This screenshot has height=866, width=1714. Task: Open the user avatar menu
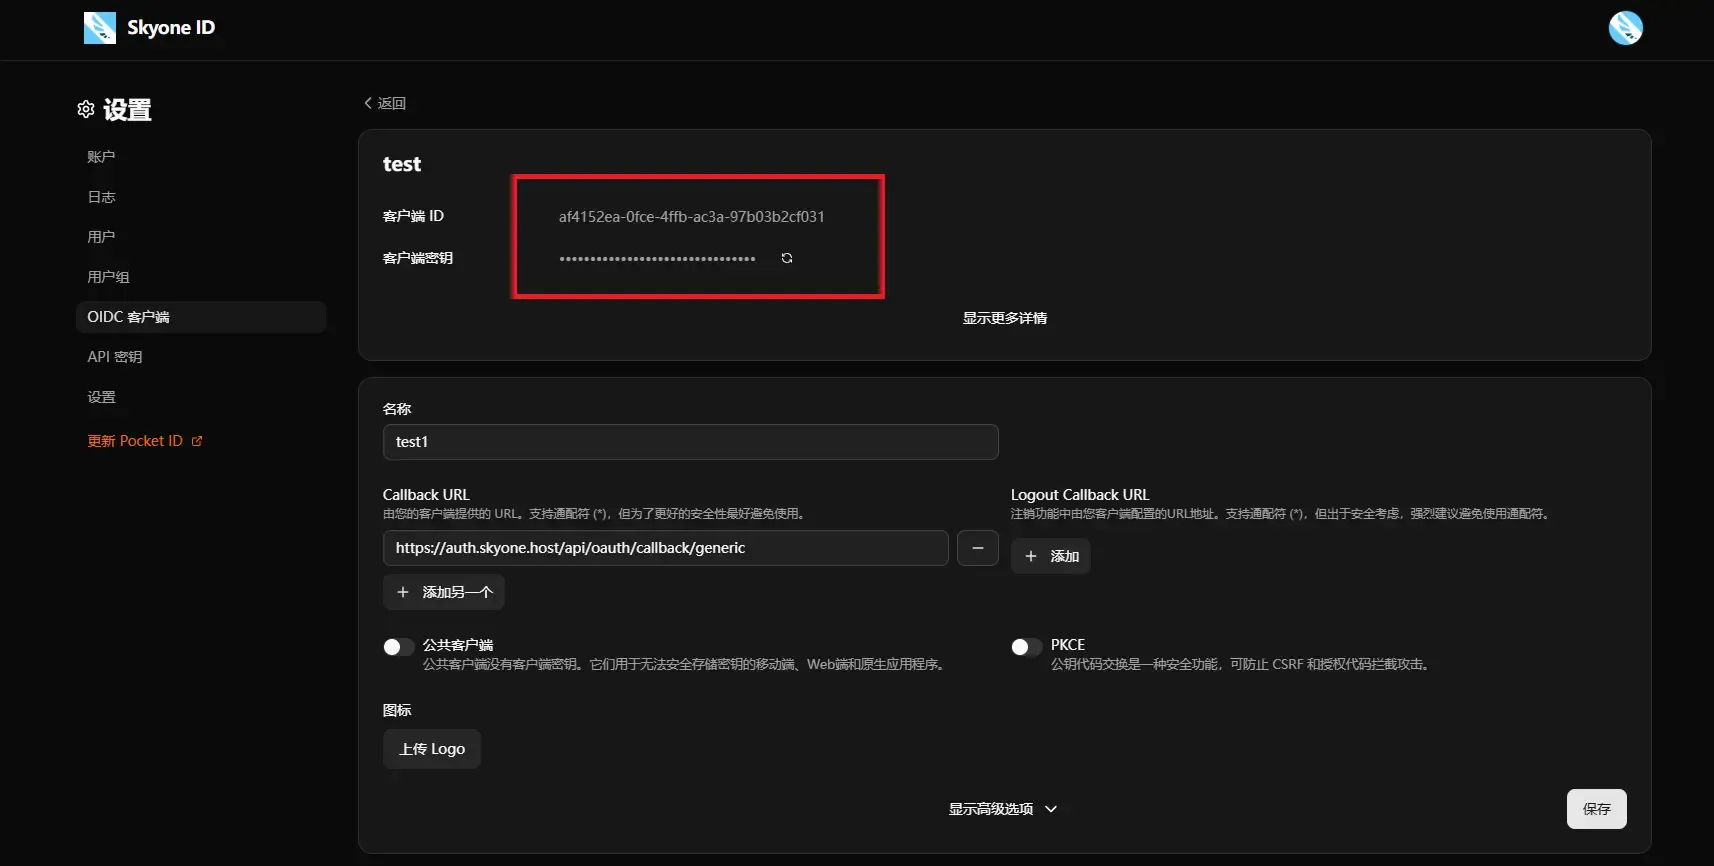point(1625,28)
